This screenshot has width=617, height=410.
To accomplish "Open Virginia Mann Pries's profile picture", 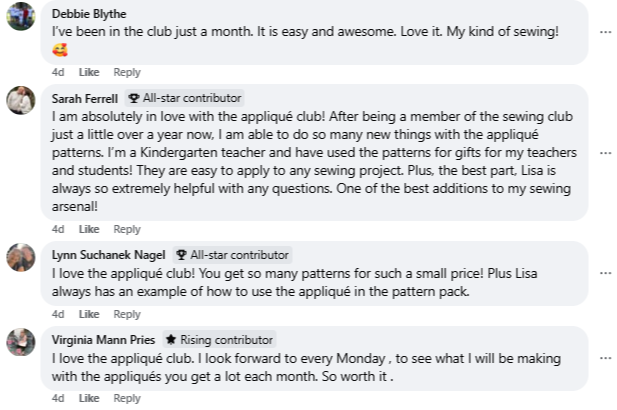I will (x=20, y=342).
